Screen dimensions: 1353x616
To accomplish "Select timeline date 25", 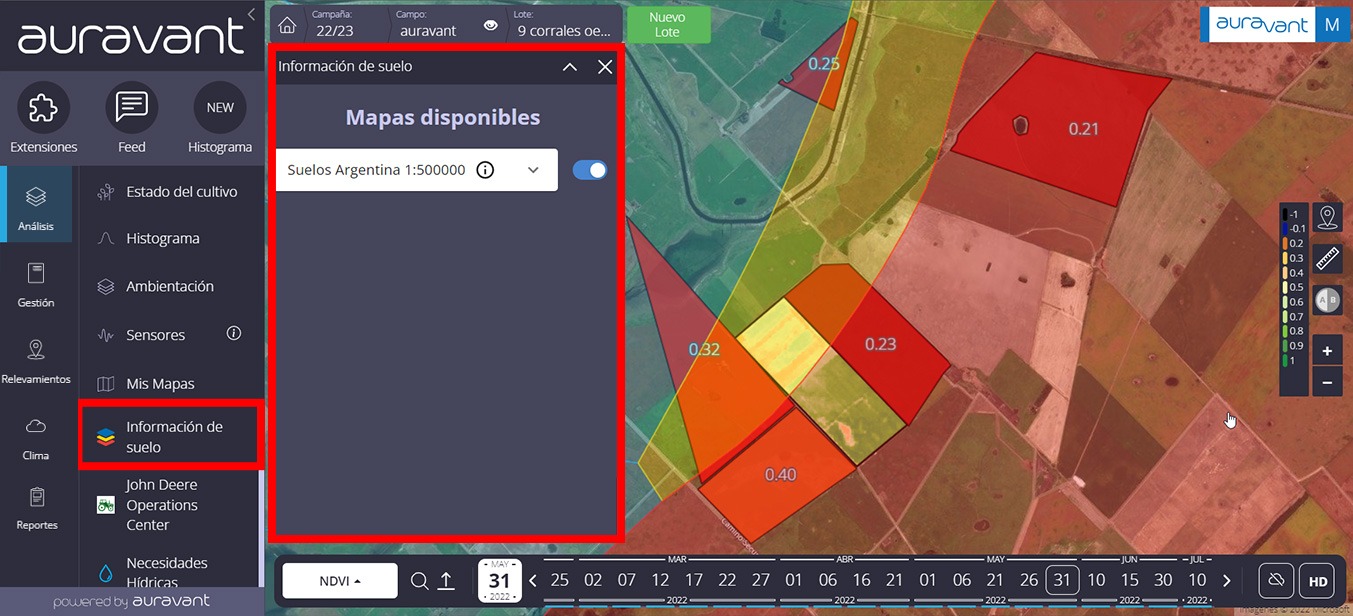I will tap(560, 580).
